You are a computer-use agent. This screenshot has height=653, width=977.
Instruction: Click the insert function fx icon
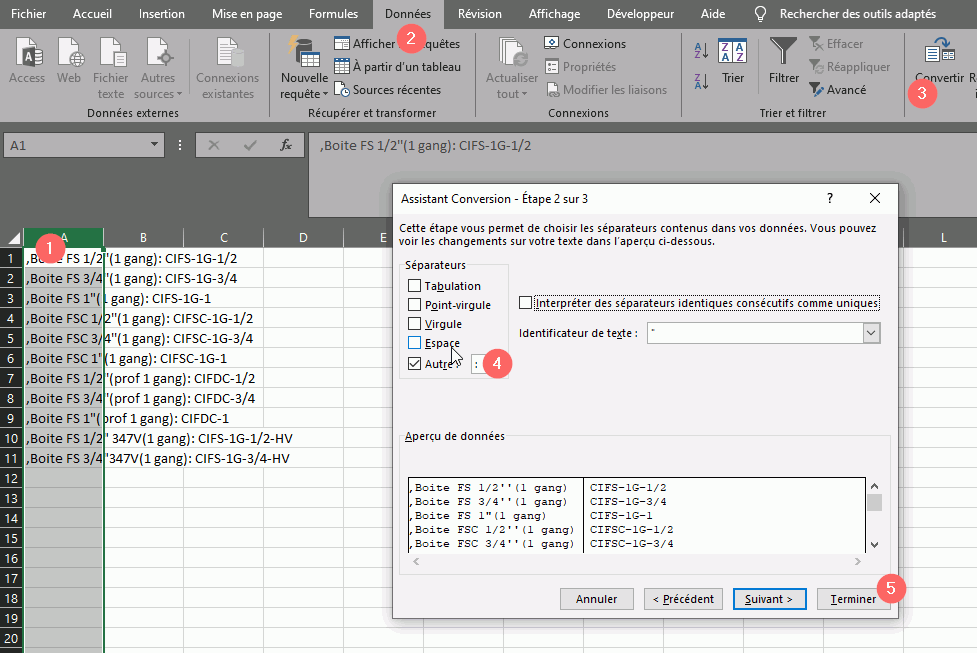pyautogui.click(x=285, y=145)
